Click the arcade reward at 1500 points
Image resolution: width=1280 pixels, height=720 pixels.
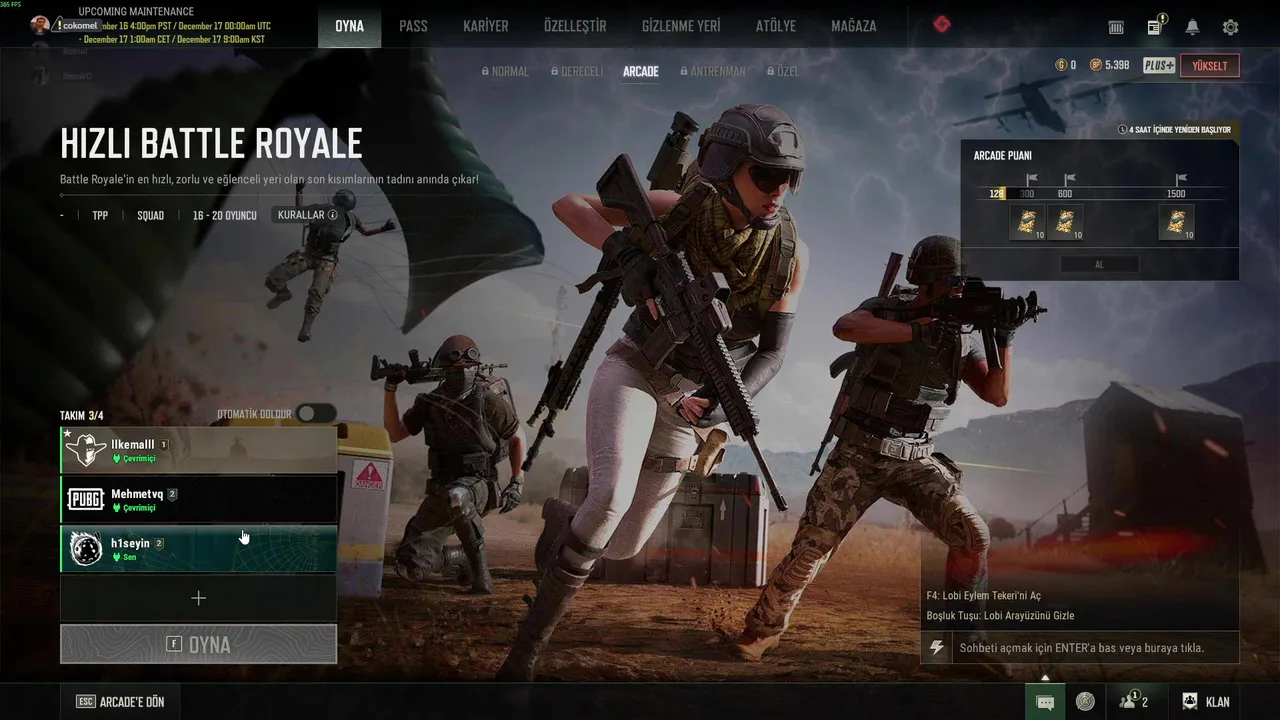coord(1177,222)
